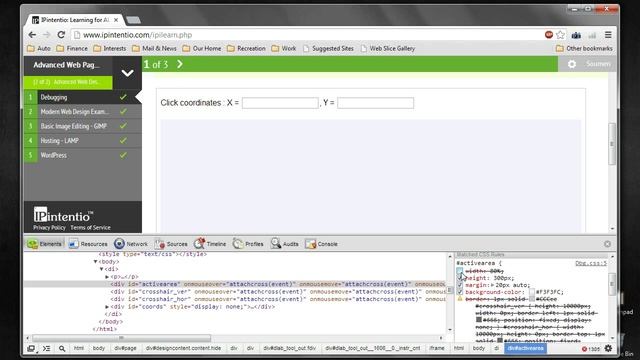
Task: Click the address bar URL
Action: pos(138,35)
